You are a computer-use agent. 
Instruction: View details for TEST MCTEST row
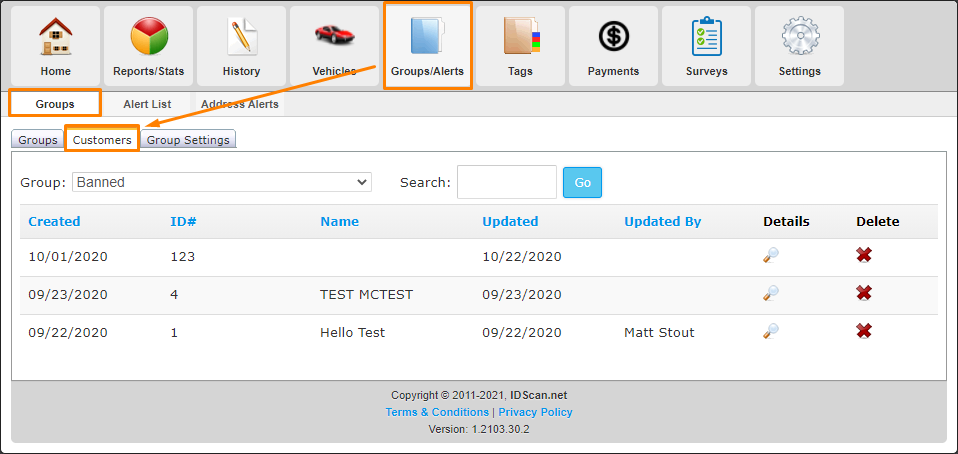pos(771,293)
